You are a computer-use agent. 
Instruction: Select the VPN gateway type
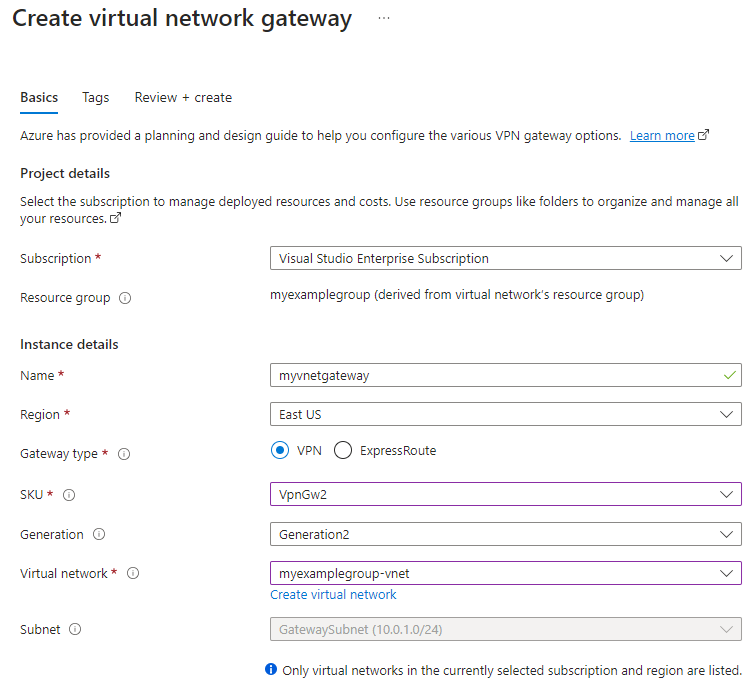point(280,451)
